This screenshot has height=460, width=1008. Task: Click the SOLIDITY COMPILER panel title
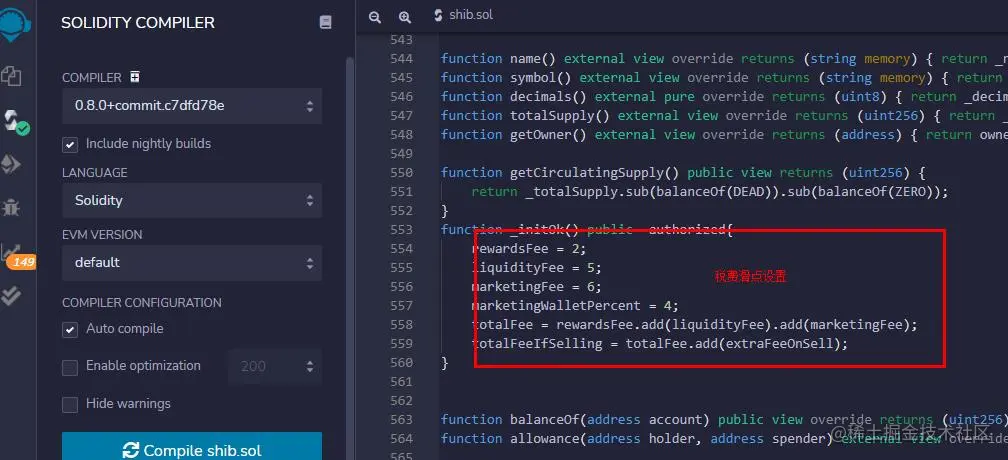[138, 22]
